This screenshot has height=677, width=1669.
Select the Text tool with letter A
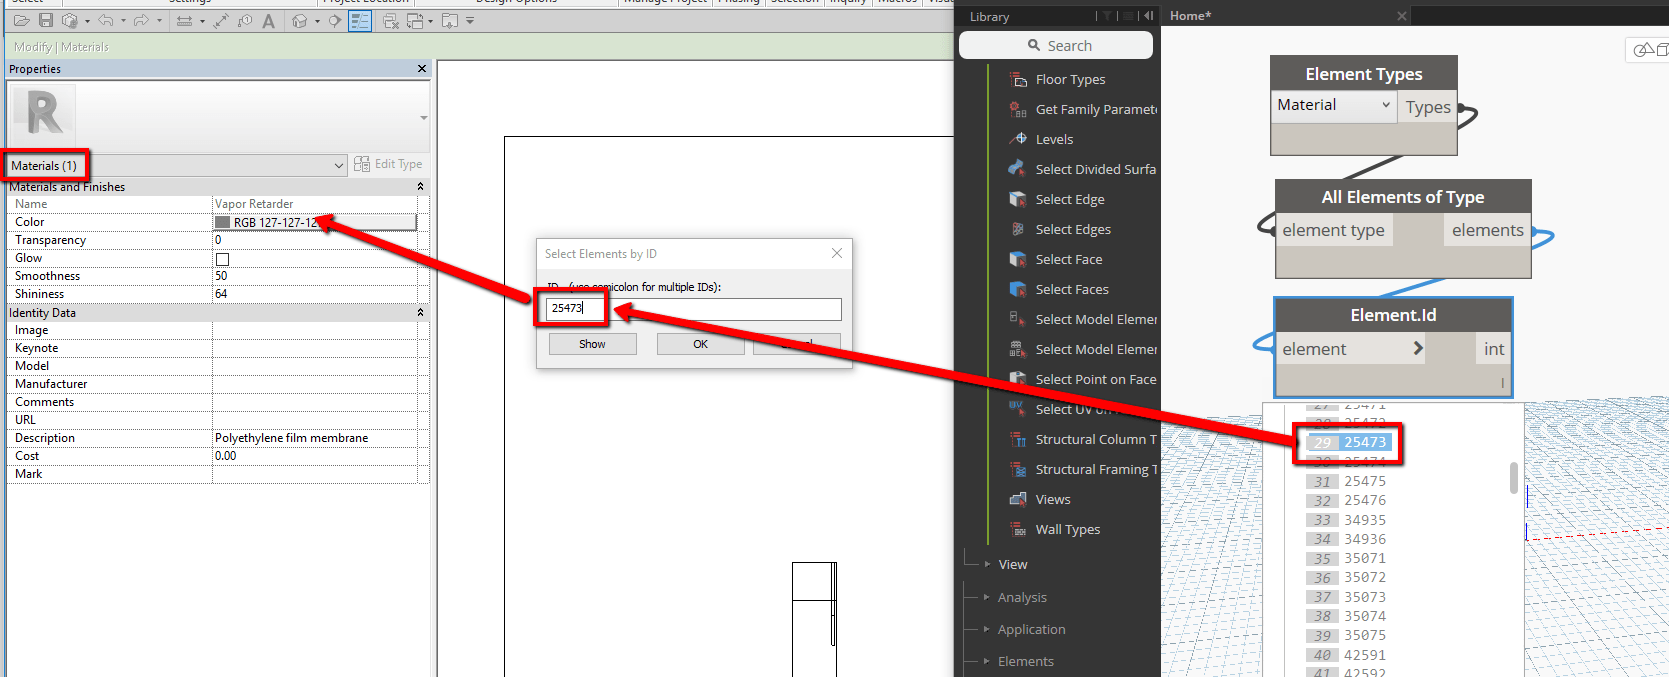(x=268, y=20)
